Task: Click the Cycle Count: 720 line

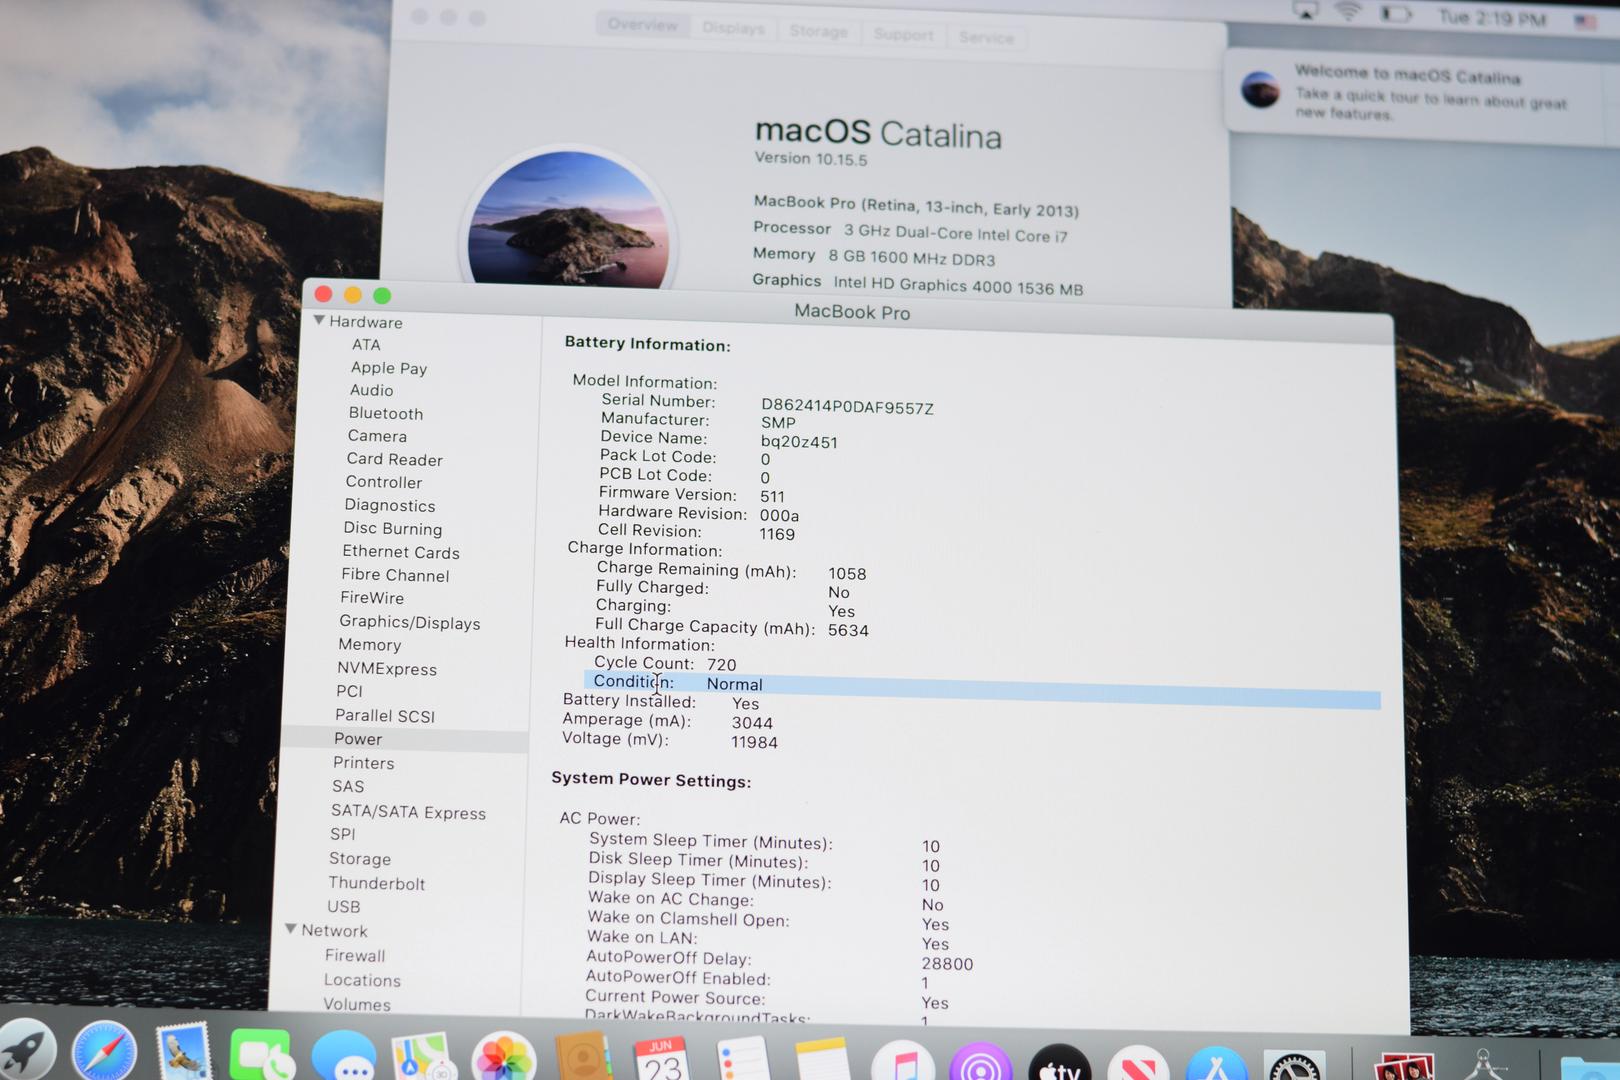Action: click(665, 664)
